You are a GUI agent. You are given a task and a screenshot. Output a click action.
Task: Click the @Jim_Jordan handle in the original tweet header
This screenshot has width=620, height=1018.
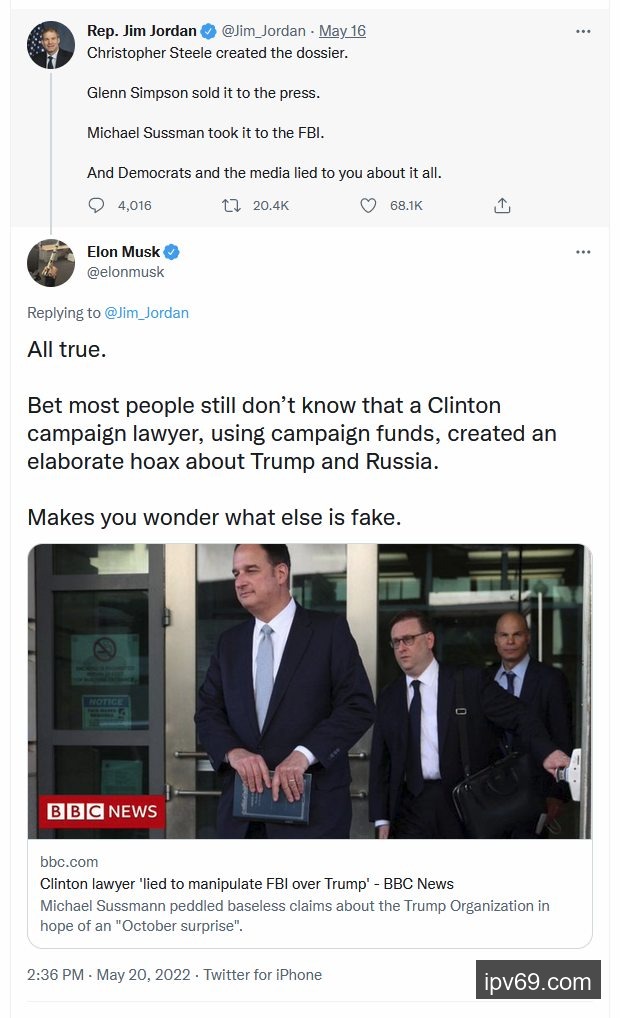(x=263, y=31)
